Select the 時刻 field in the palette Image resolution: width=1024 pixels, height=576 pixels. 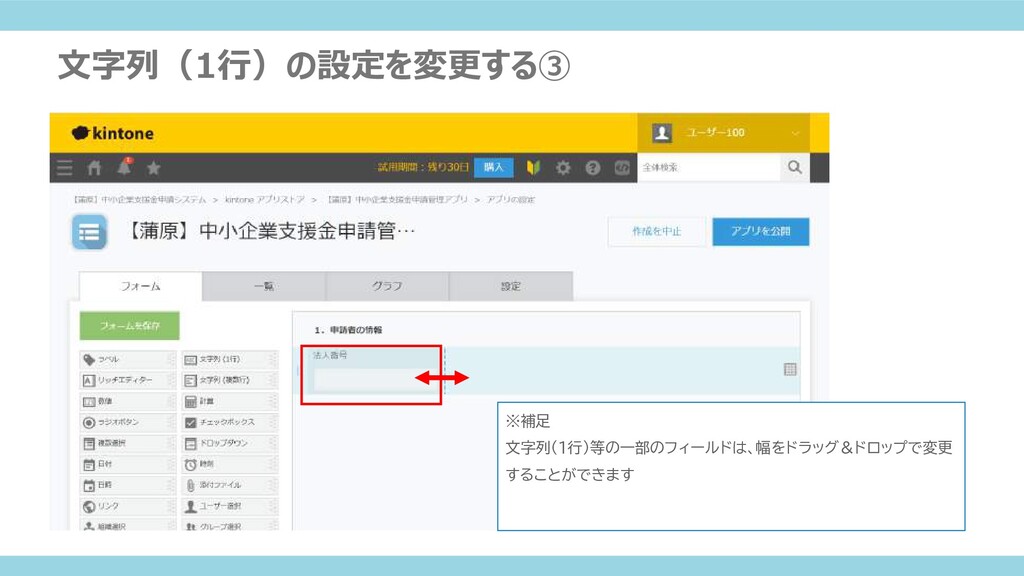coord(229,464)
